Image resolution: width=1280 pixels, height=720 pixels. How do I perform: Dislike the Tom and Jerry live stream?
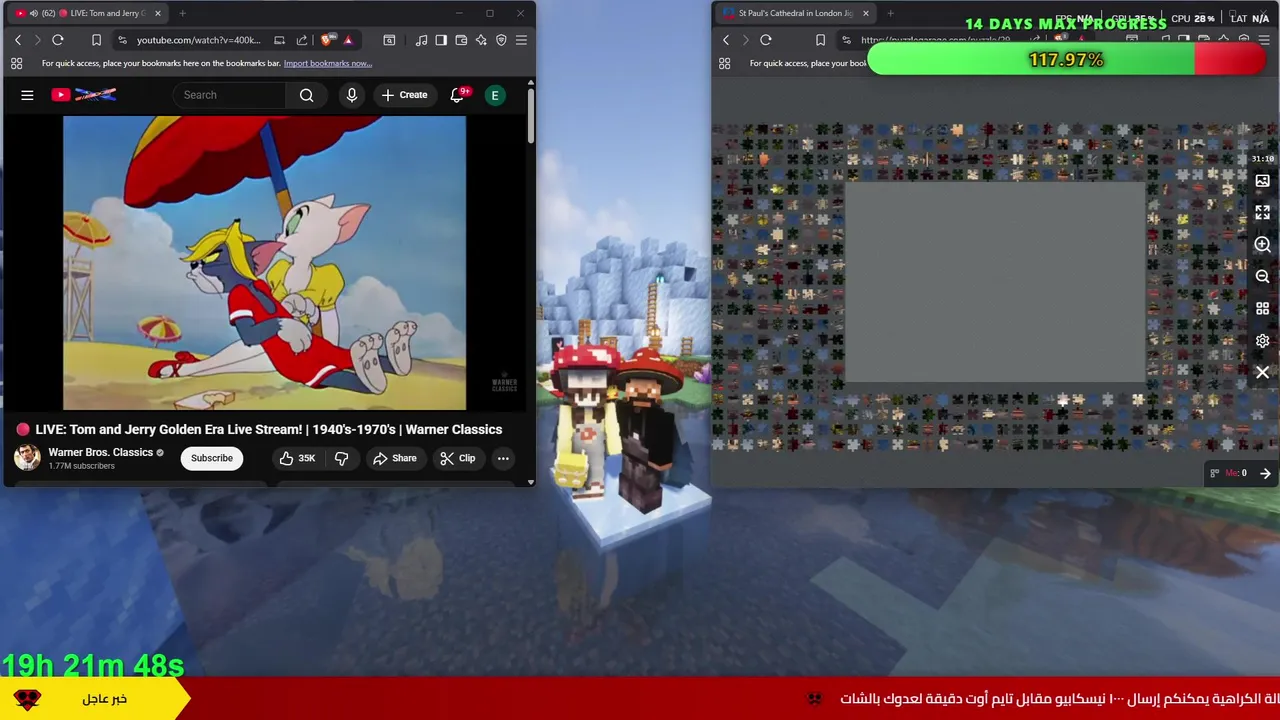342,458
